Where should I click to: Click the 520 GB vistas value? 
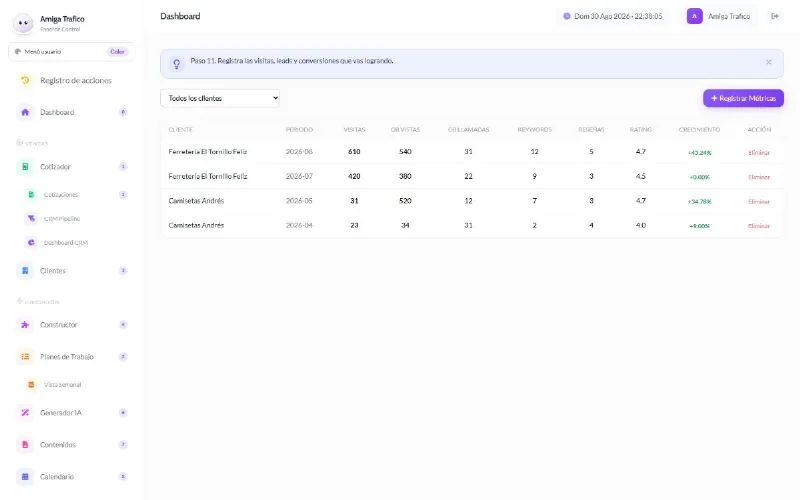pyautogui.click(x=405, y=201)
